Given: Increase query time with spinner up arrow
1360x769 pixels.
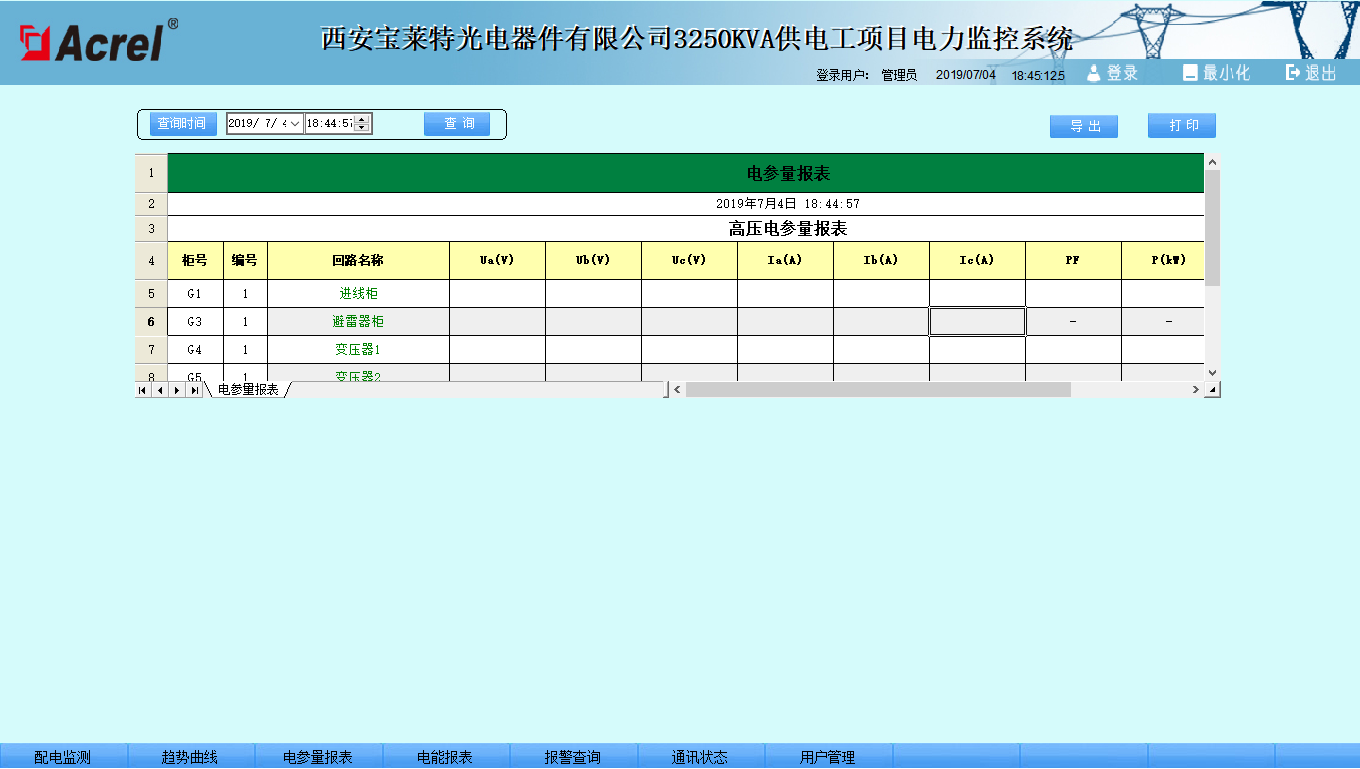Looking at the screenshot, I should (x=362, y=119).
